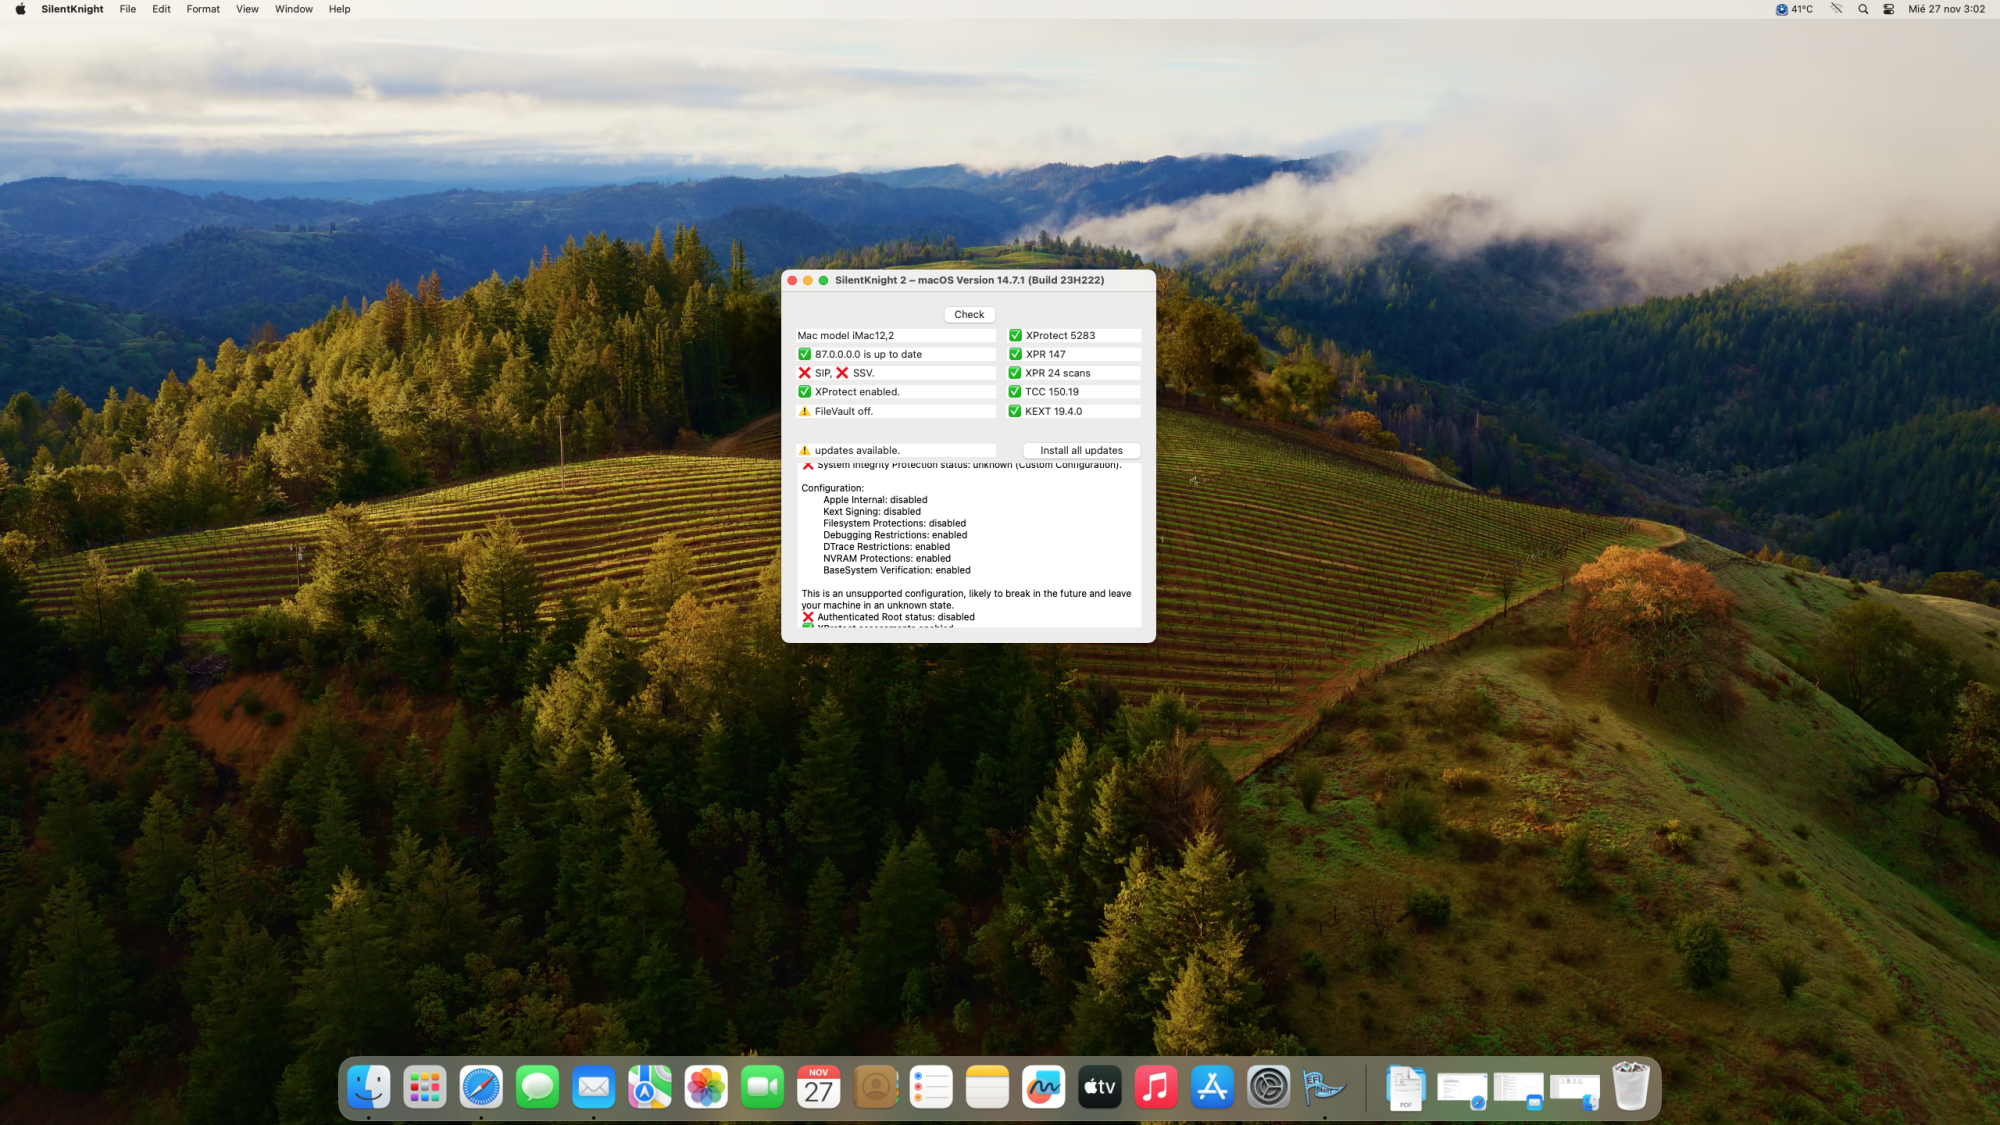The image size is (2000, 1125).
Task: Click the Check button
Action: click(x=968, y=314)
